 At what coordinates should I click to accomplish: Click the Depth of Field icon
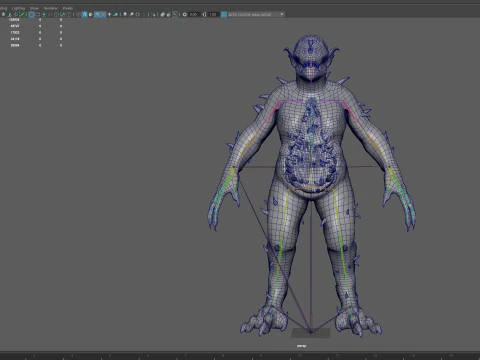[x=144, y=14]
